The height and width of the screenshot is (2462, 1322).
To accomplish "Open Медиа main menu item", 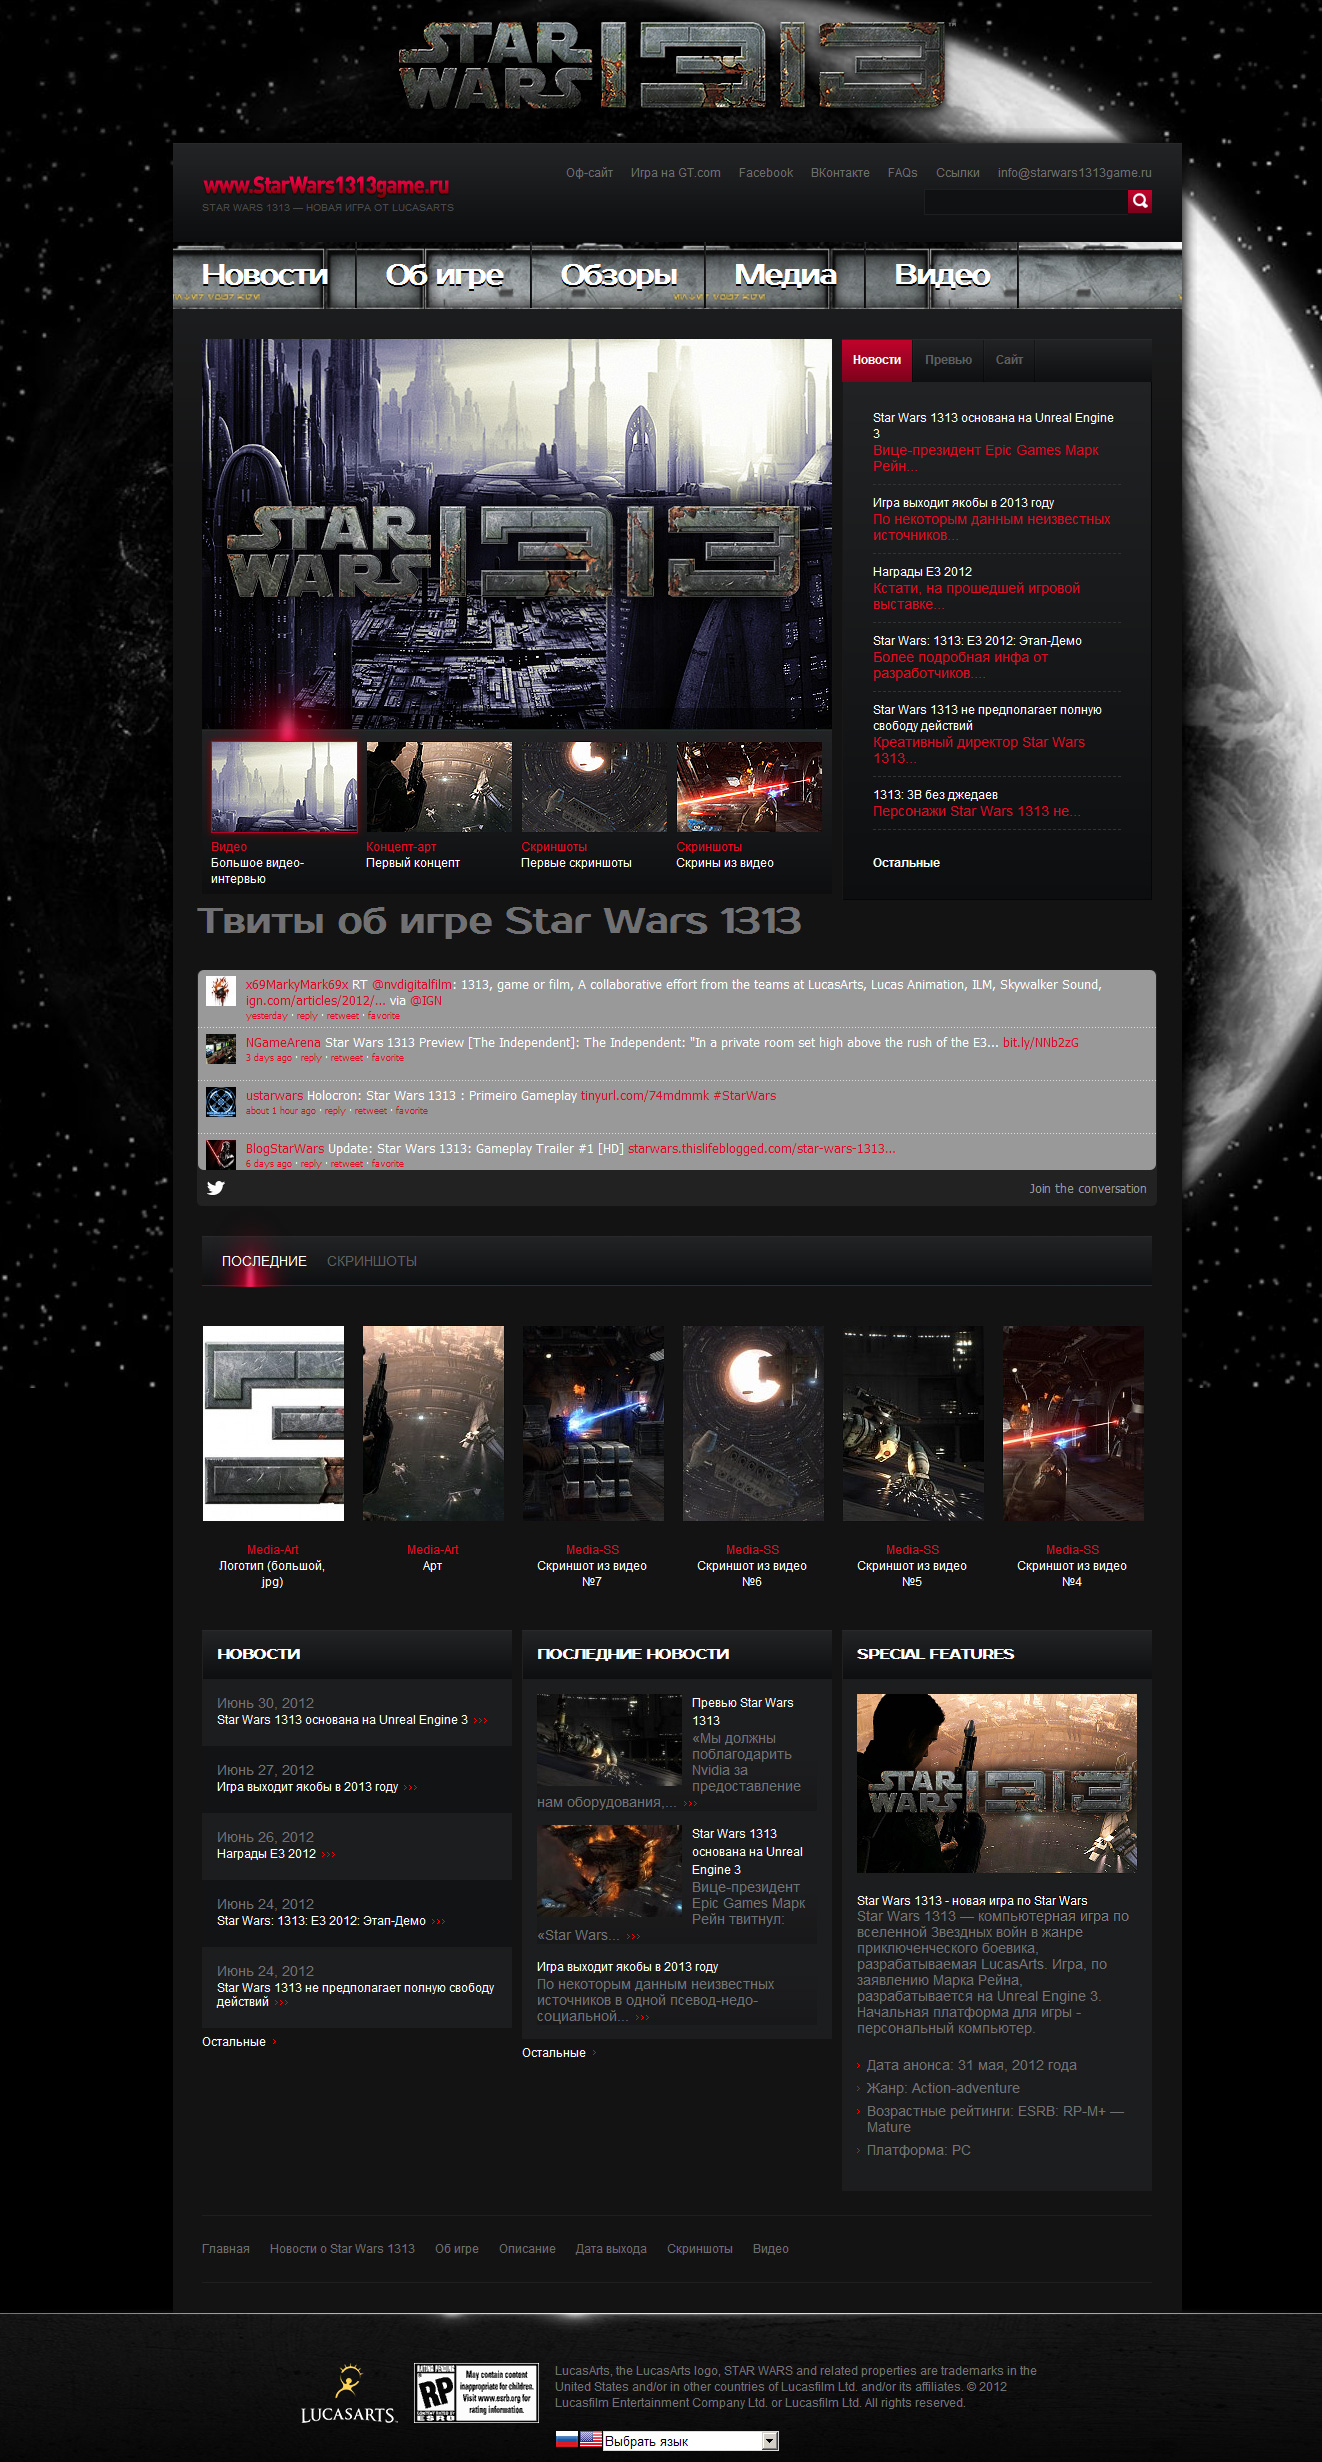I will point(785,275).
